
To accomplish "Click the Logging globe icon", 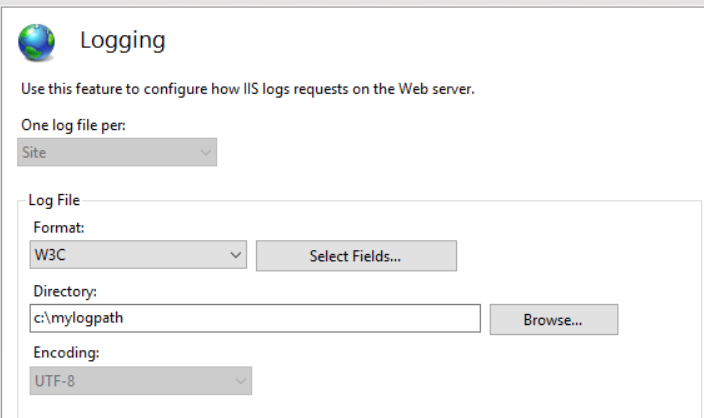I will [x=38, y=42].
